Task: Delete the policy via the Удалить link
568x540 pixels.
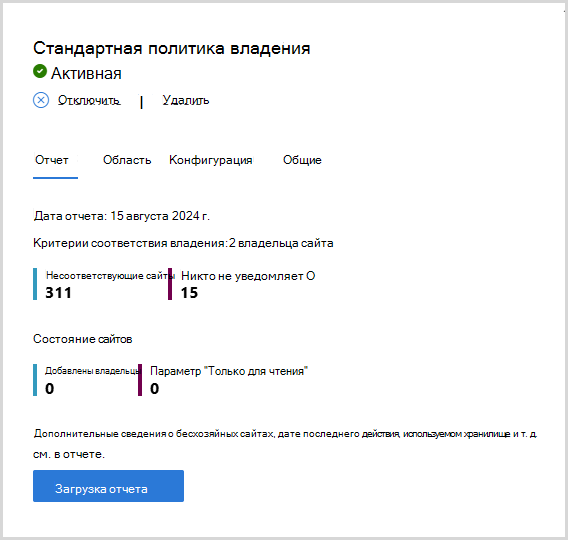Action: 185,100
